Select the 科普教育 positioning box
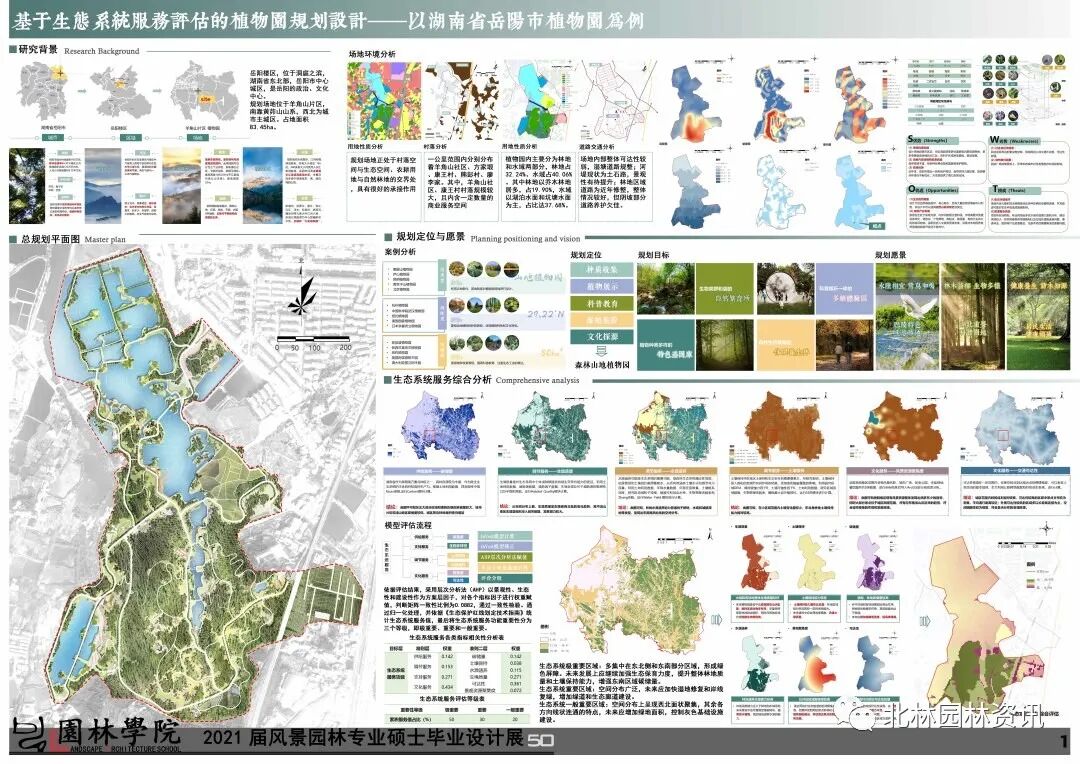Screen dimensions: 1080x764 [x=602, y=303]
